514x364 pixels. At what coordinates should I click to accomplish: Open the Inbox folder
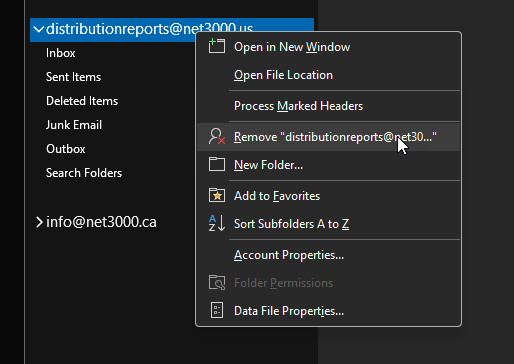point(61,53)
